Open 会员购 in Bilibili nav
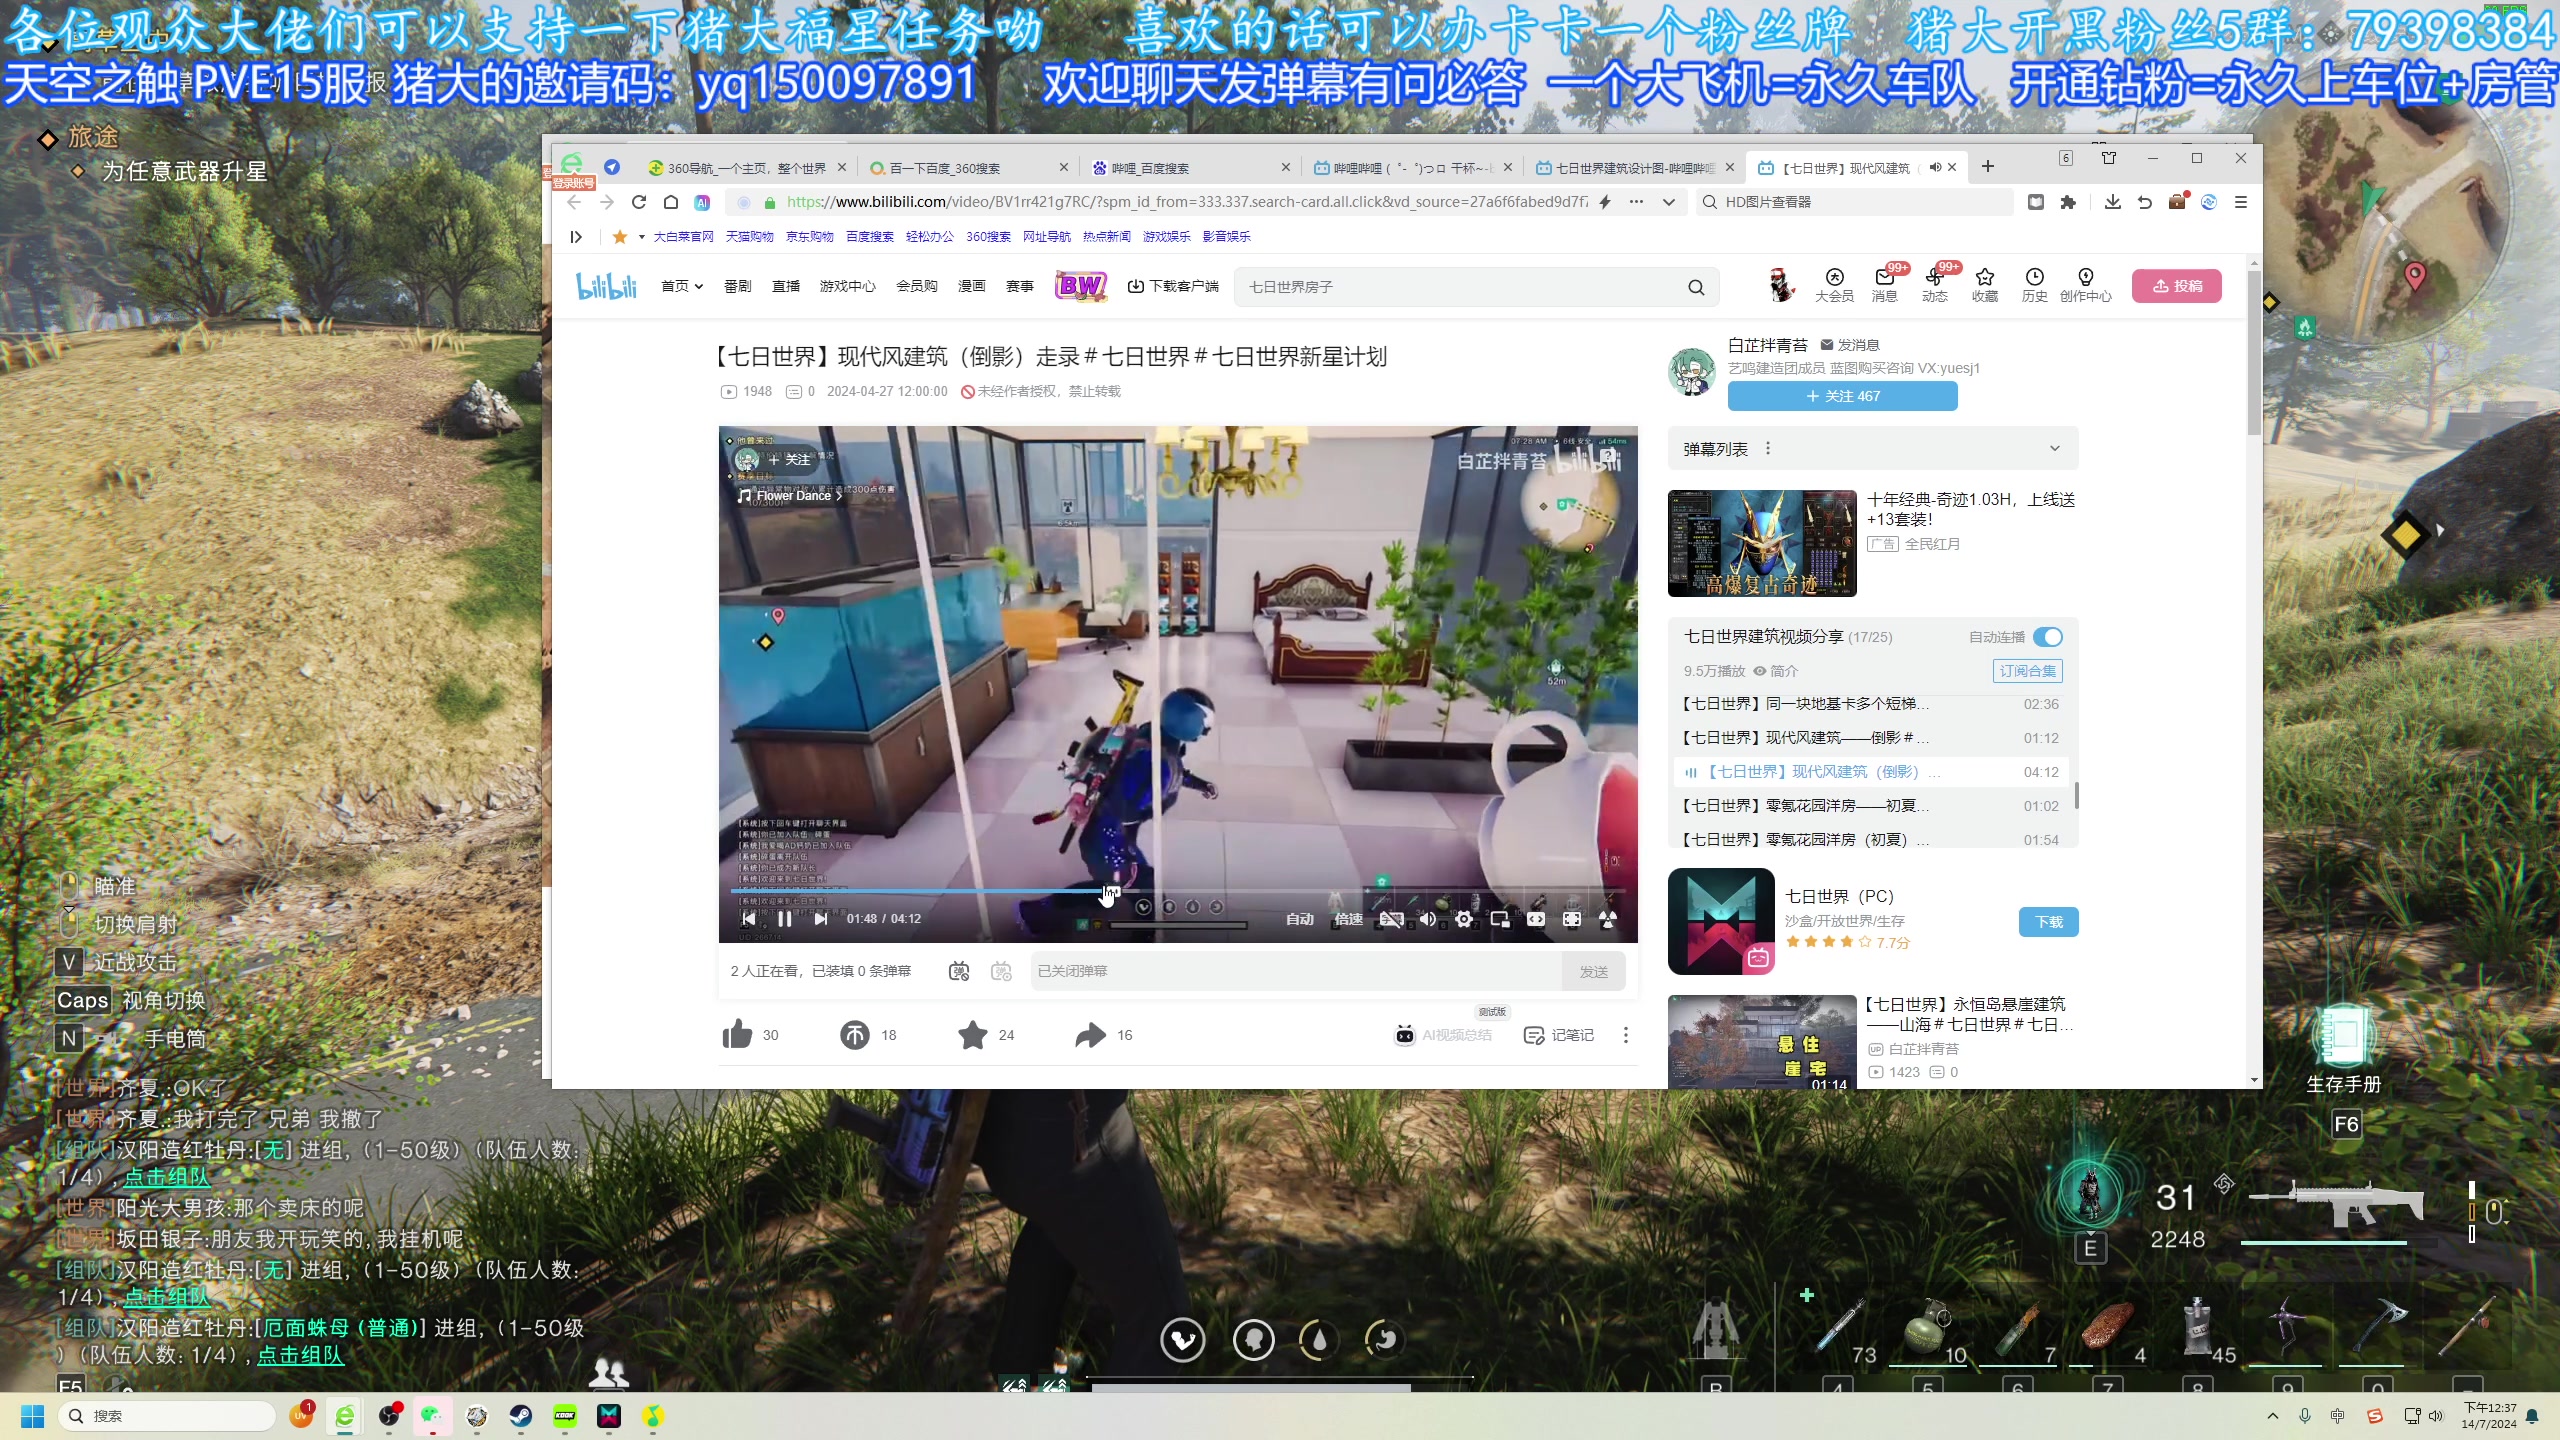Viewport: 2560px width, 1440px height. click(917, 286)
